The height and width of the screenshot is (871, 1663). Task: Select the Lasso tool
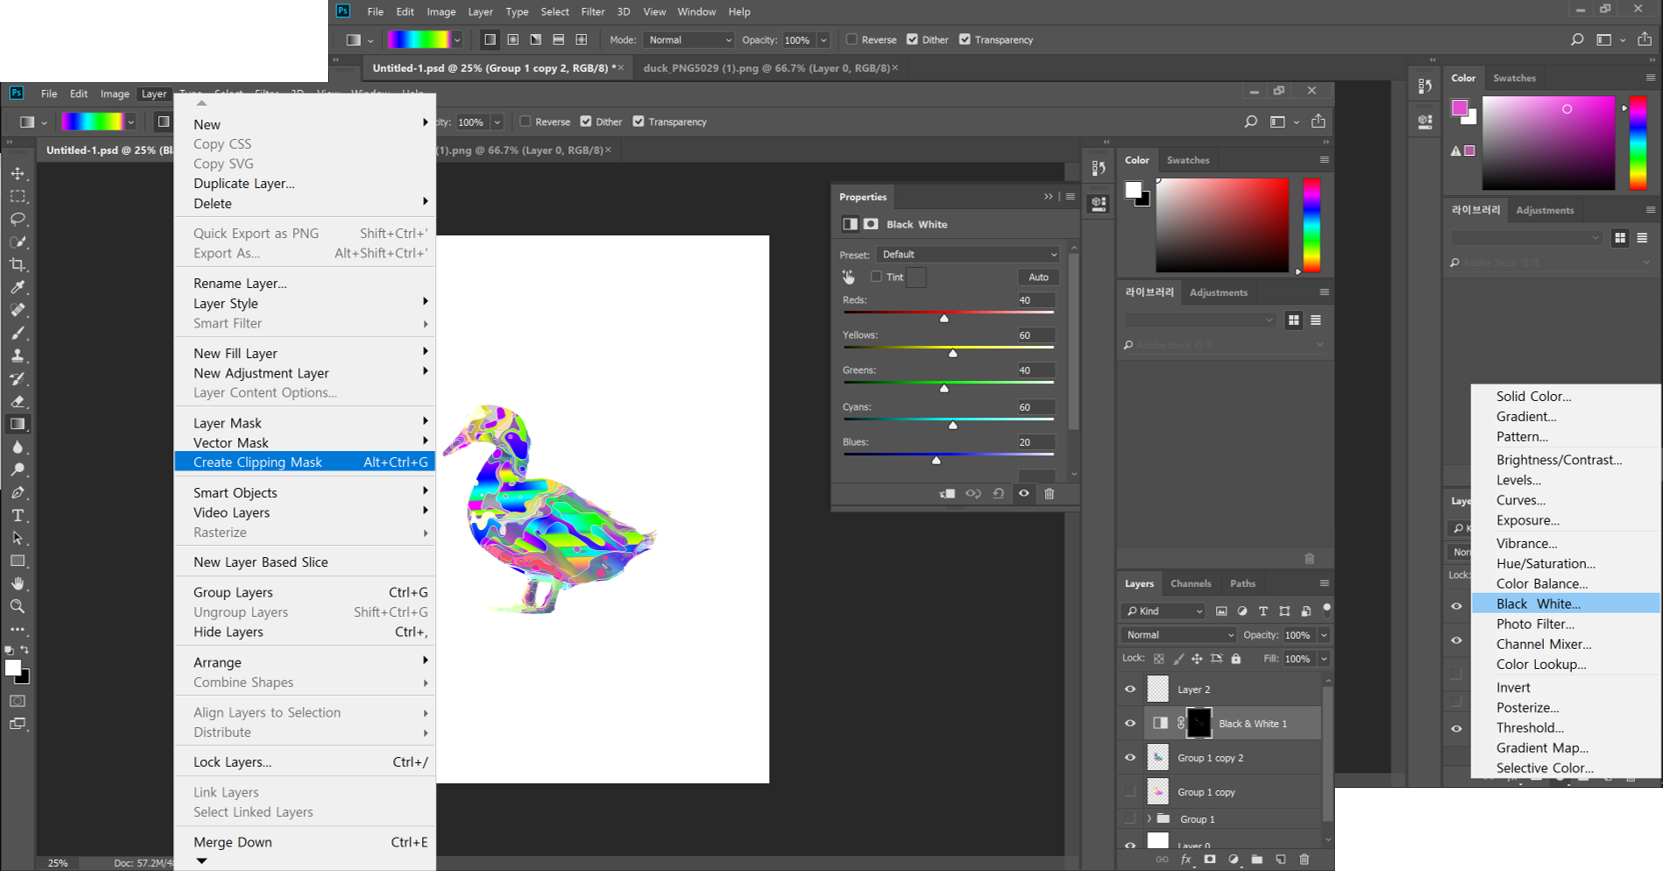pos(18,219)
